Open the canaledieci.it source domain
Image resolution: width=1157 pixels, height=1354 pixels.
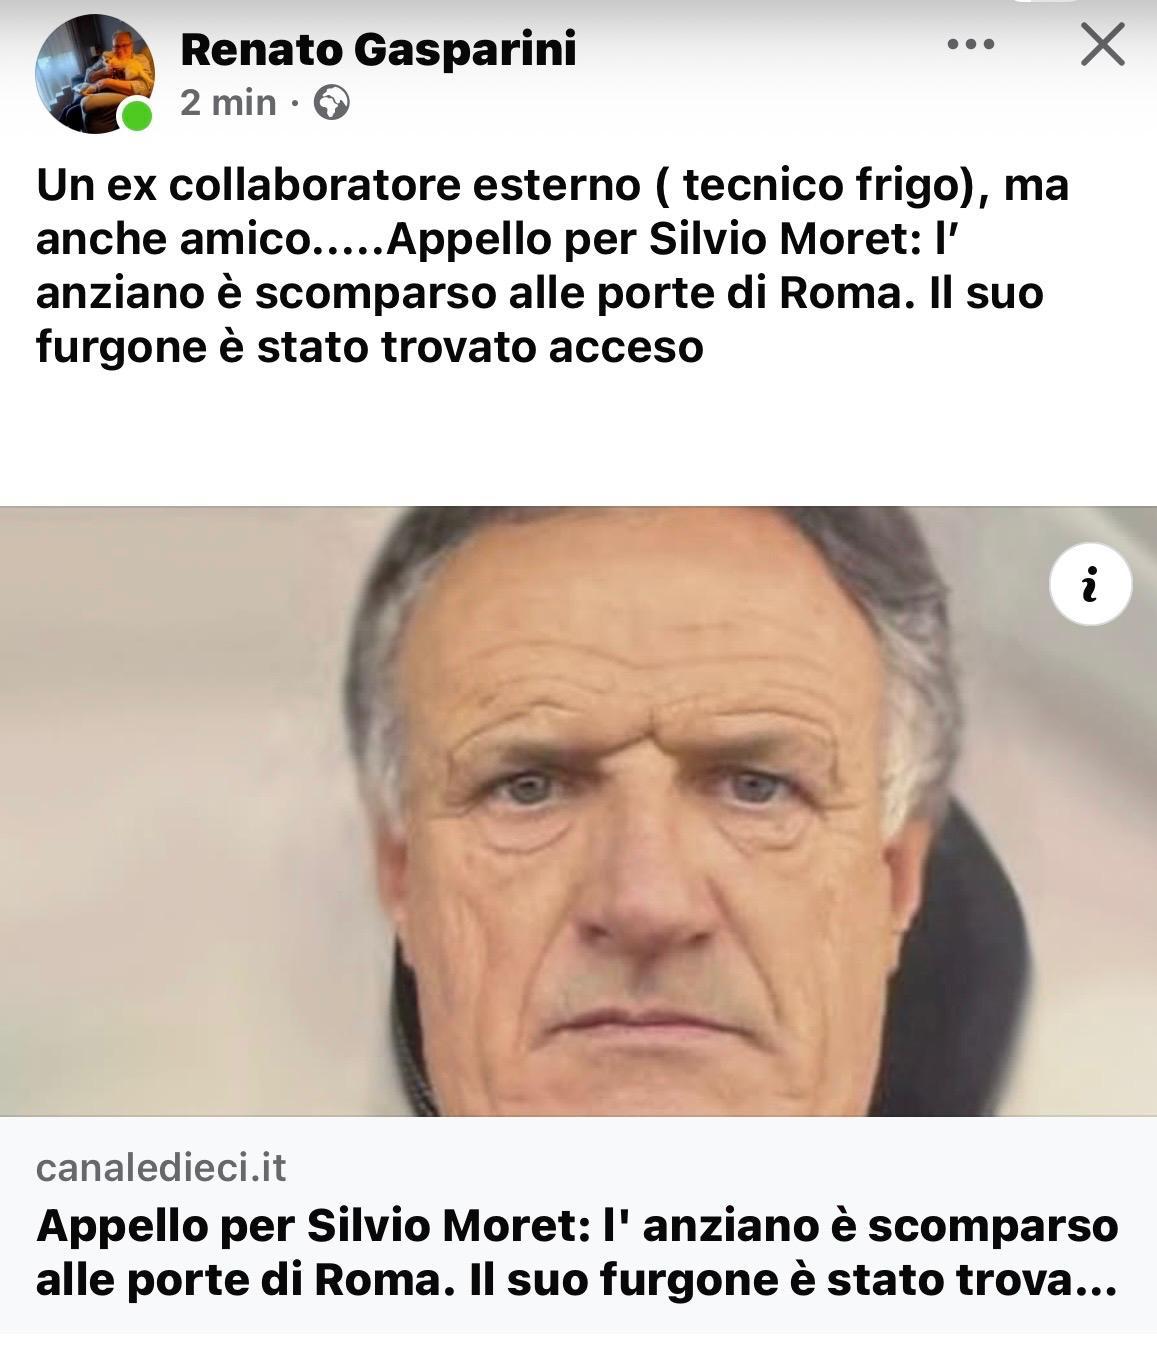[161, 1167]
